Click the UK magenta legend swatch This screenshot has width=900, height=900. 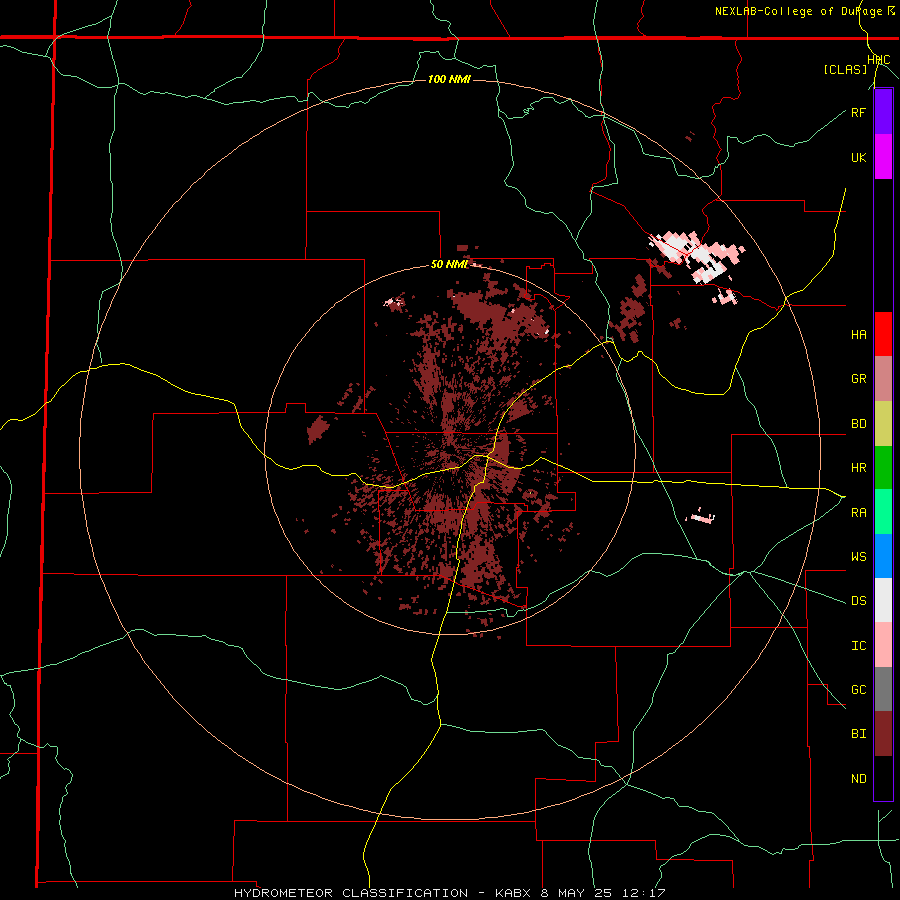[883, 157]
